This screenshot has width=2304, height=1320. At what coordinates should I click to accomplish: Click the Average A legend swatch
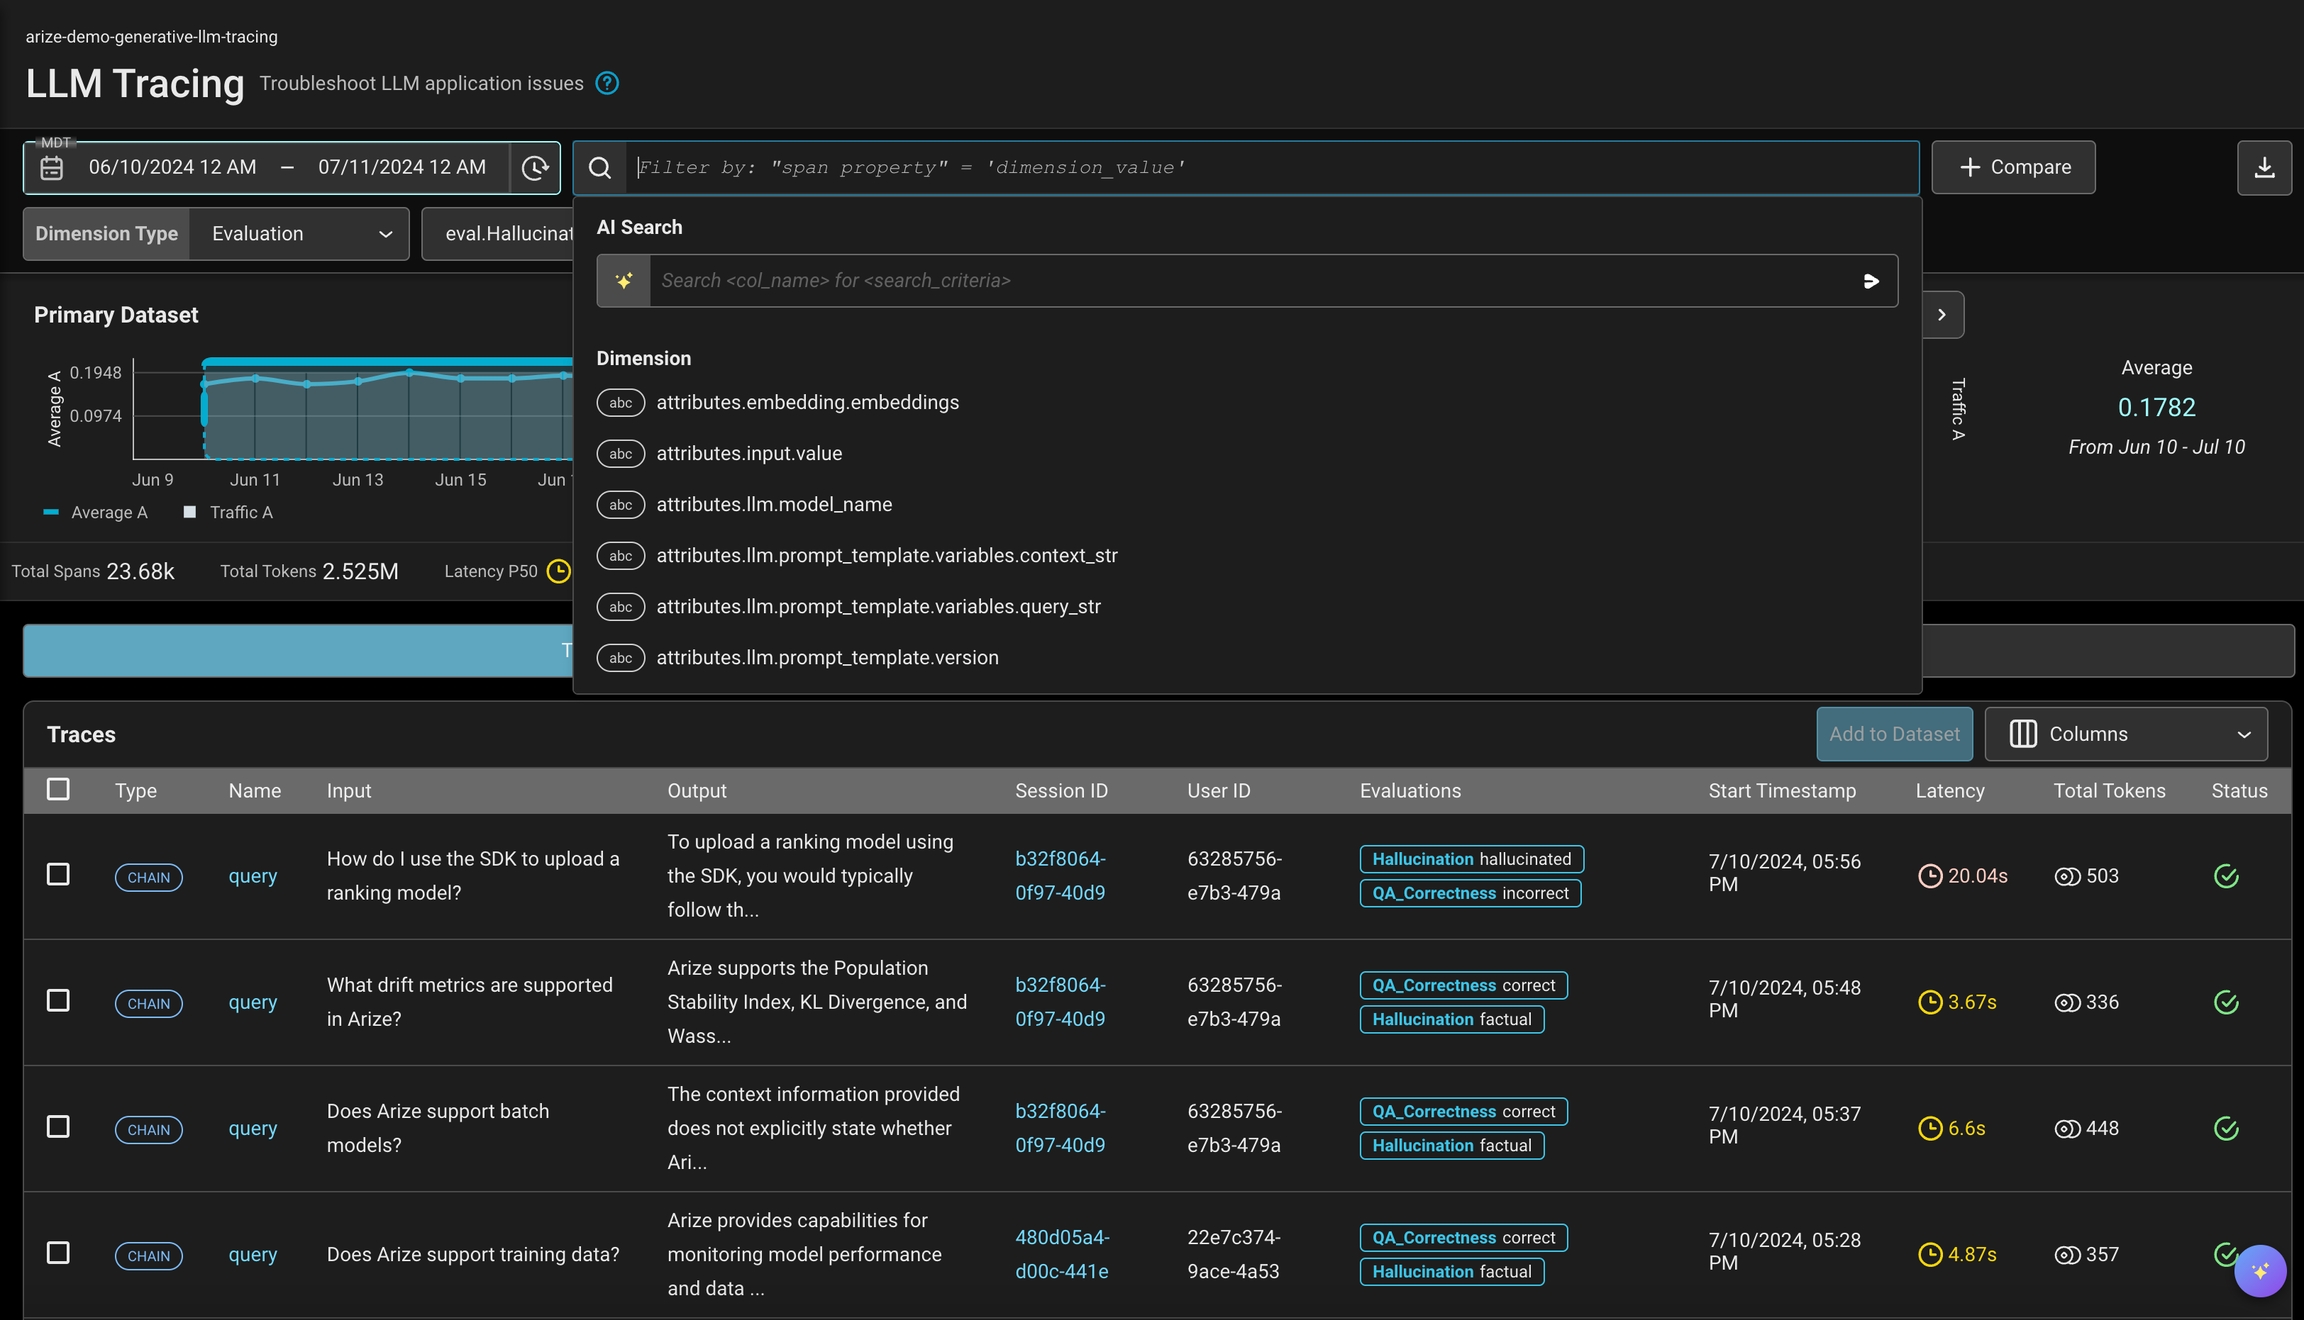tap(51, 512)
